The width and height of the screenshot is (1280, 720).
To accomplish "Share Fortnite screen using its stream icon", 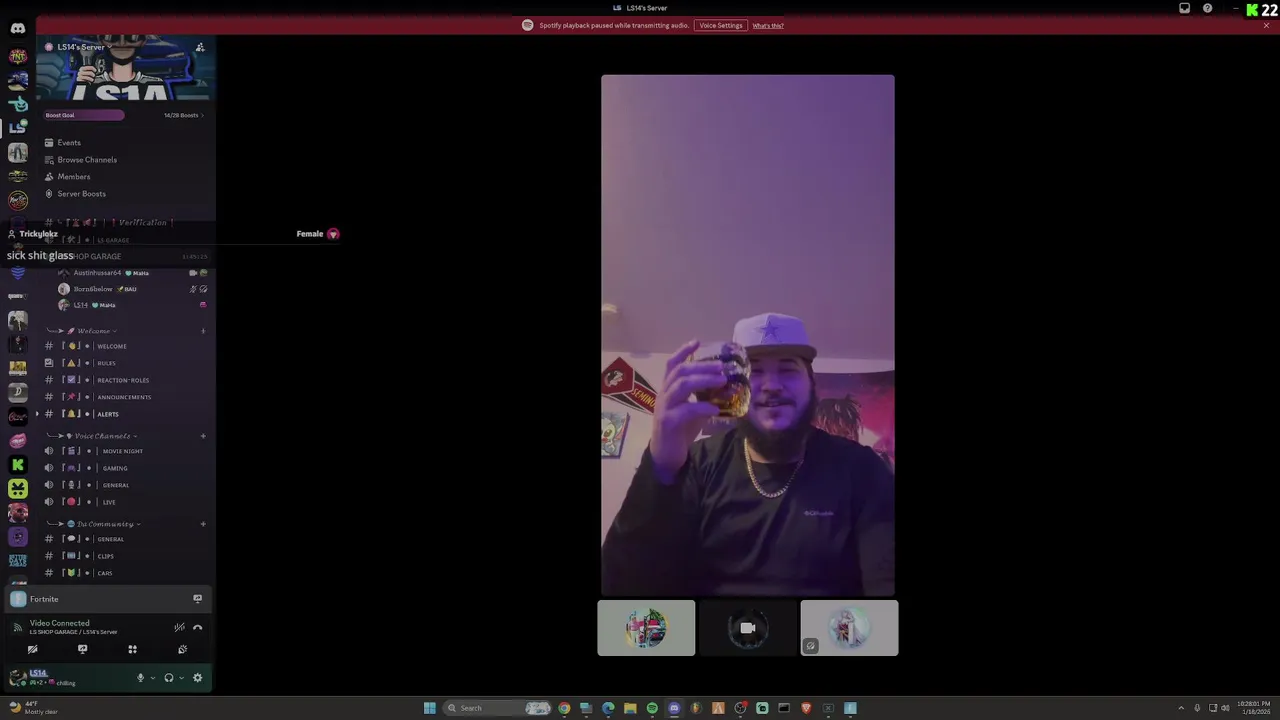I will [x=197, y=599].
